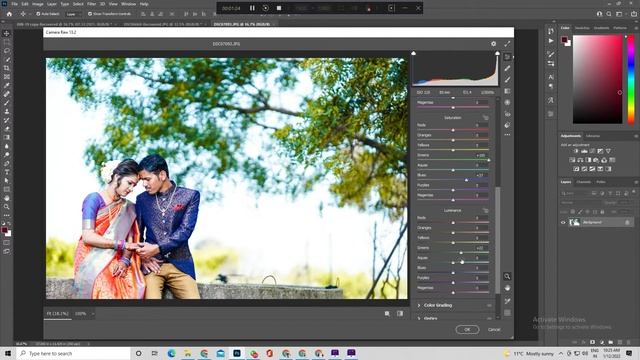Open Camera Raw settings gear

coord(493,44)
